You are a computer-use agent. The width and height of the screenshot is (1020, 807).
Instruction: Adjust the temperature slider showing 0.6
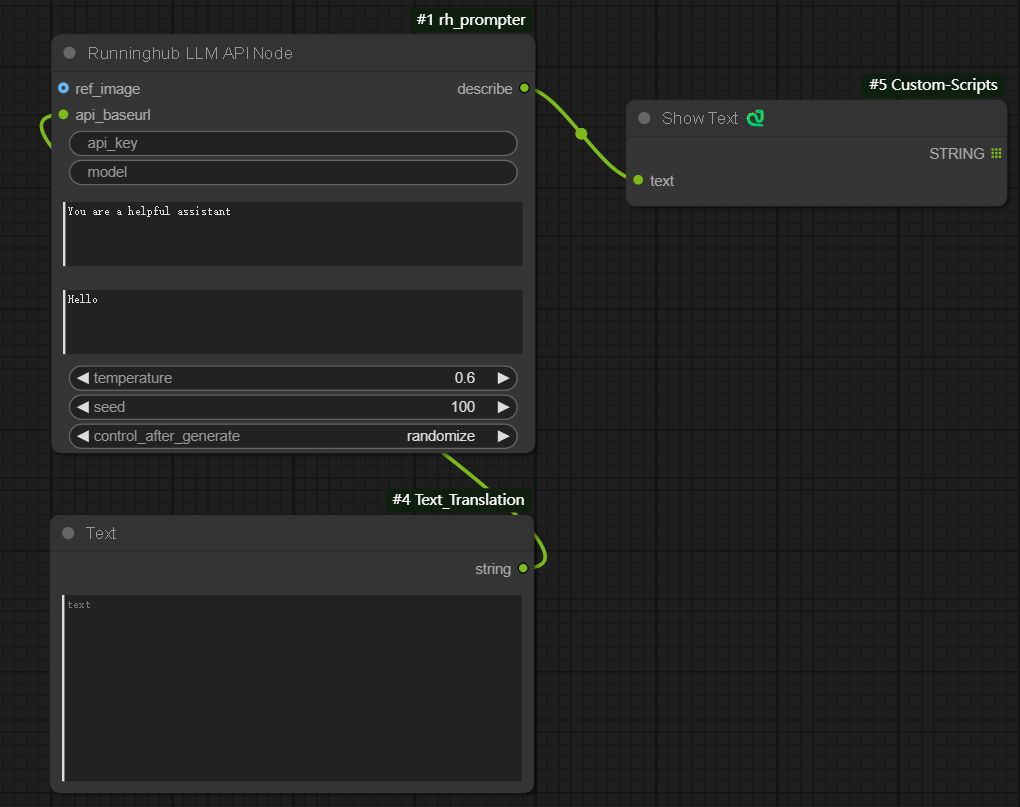click(x=293, y=378)
